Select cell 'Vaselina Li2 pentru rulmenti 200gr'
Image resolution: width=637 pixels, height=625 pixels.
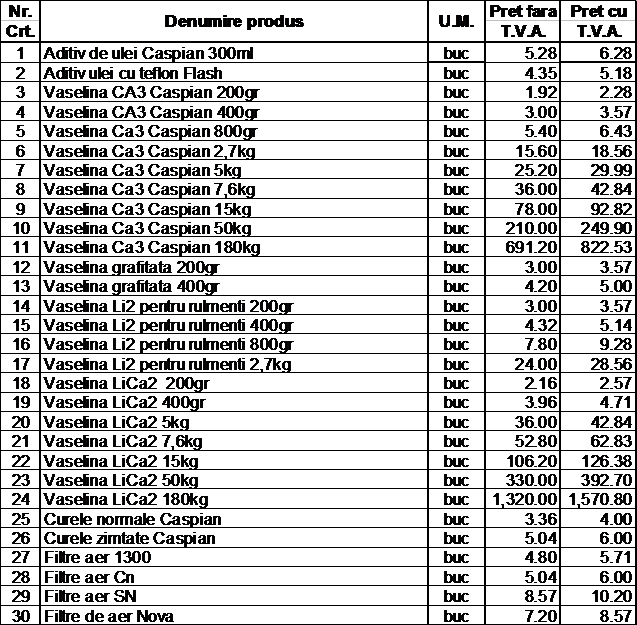234,306
